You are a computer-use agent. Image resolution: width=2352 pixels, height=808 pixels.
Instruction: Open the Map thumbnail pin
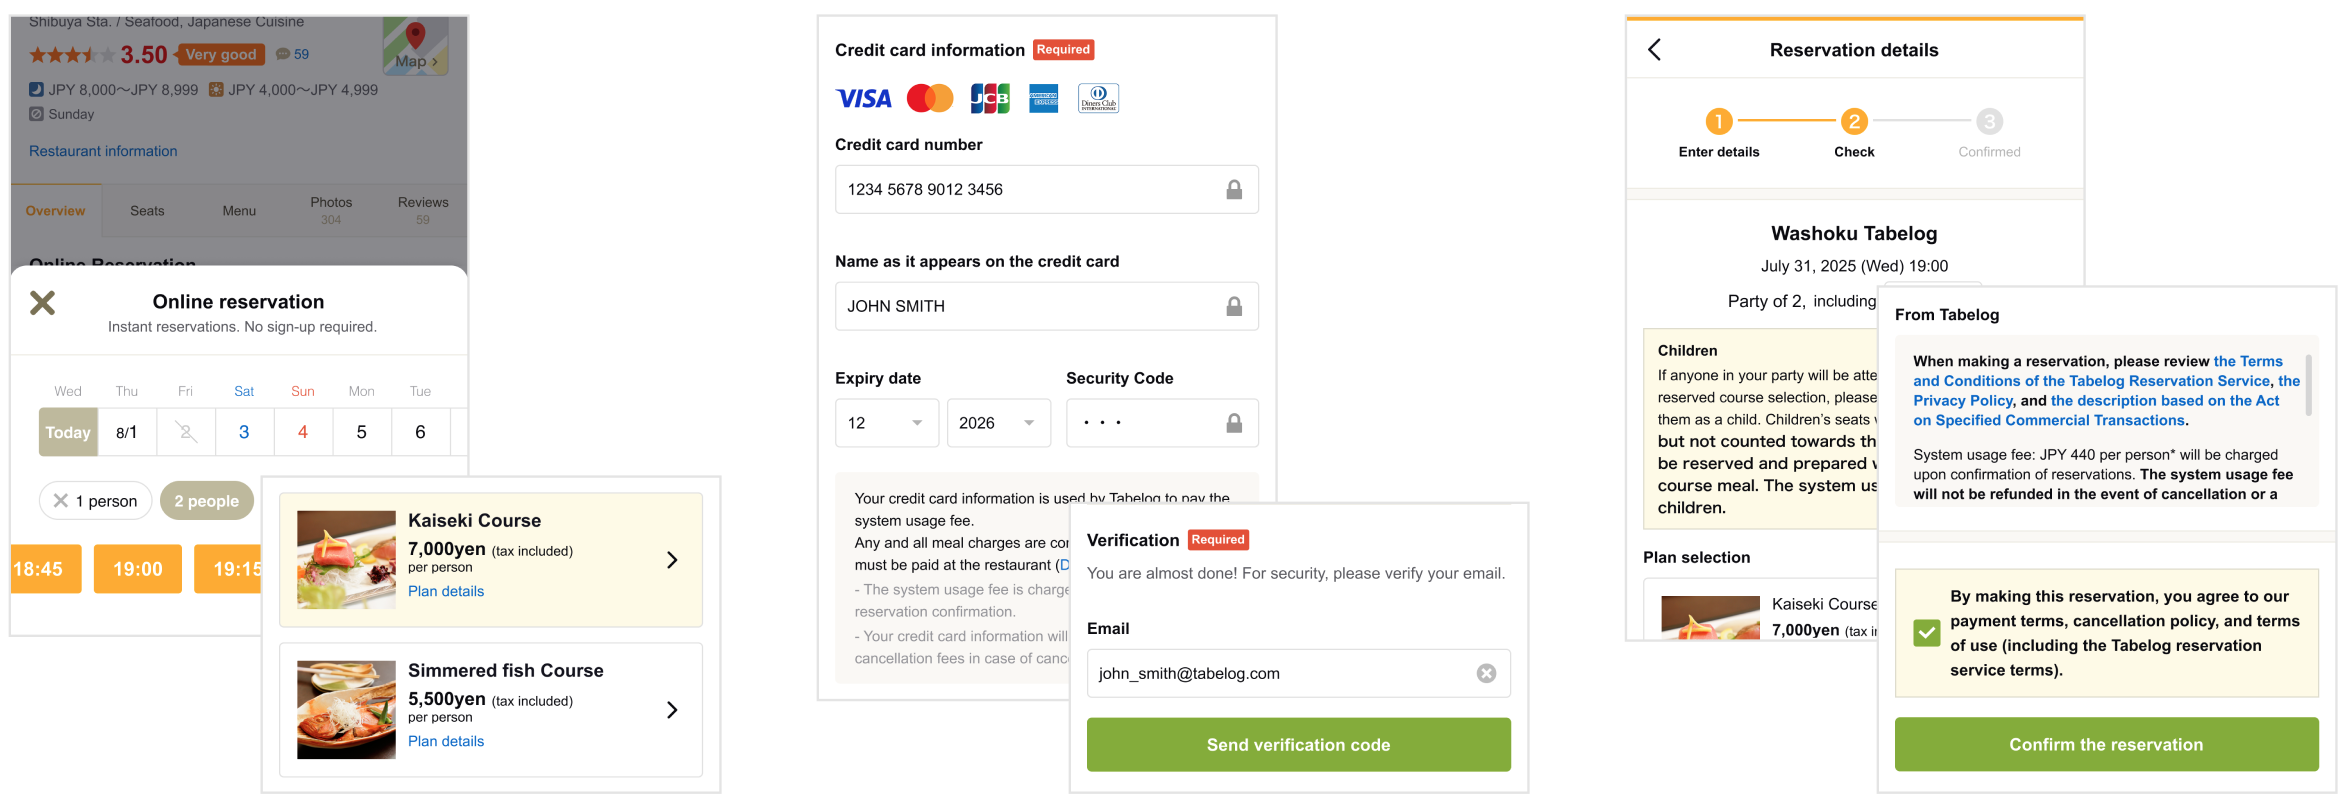point(415,46)
